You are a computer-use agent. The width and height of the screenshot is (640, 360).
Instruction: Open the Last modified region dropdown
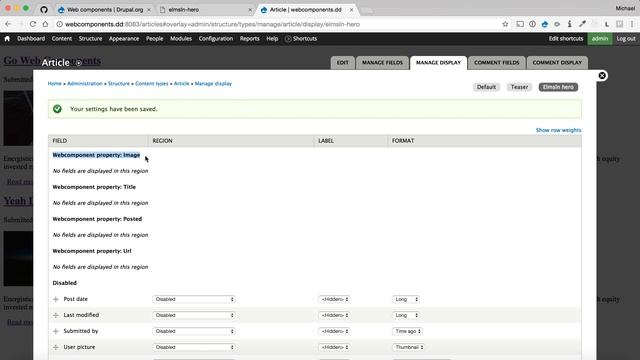click(x=194, y=315)
